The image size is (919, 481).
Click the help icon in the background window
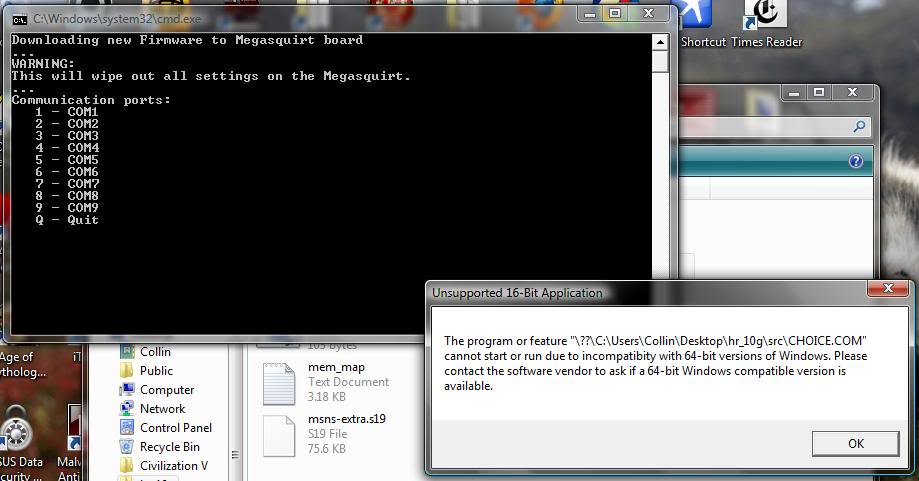tap(856, 161)
